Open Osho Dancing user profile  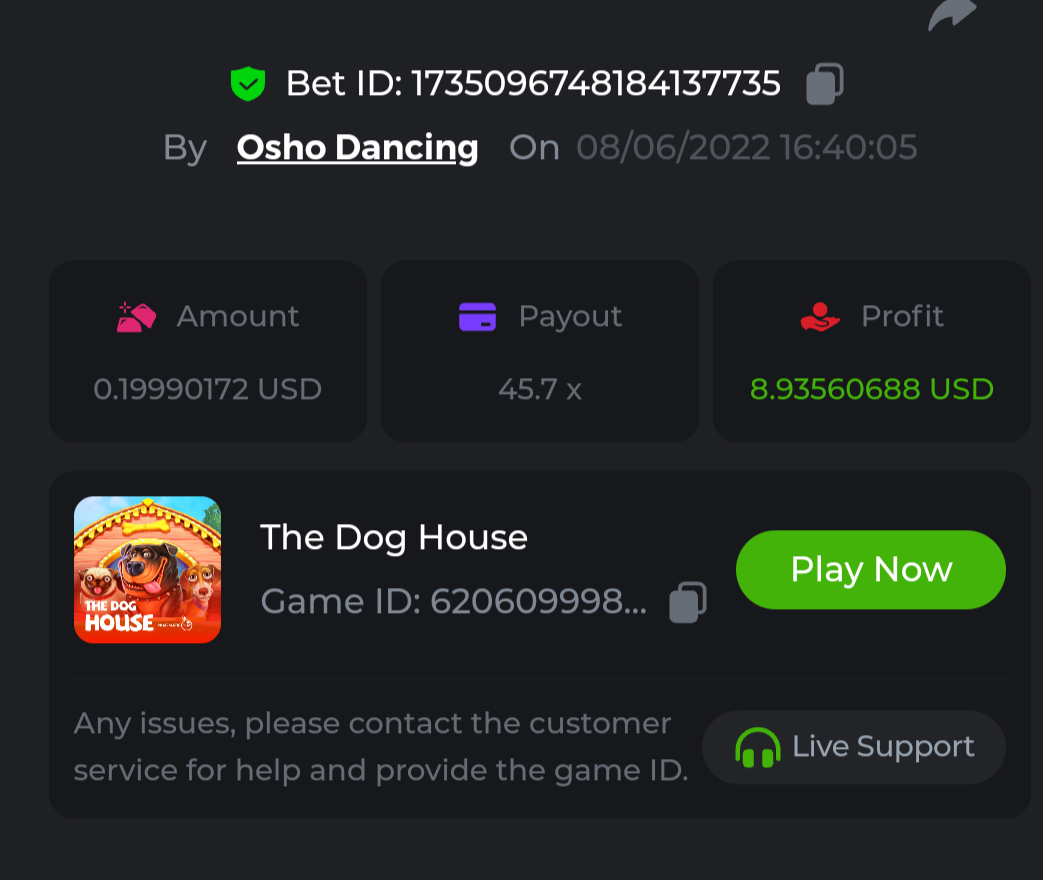[357, 148]
